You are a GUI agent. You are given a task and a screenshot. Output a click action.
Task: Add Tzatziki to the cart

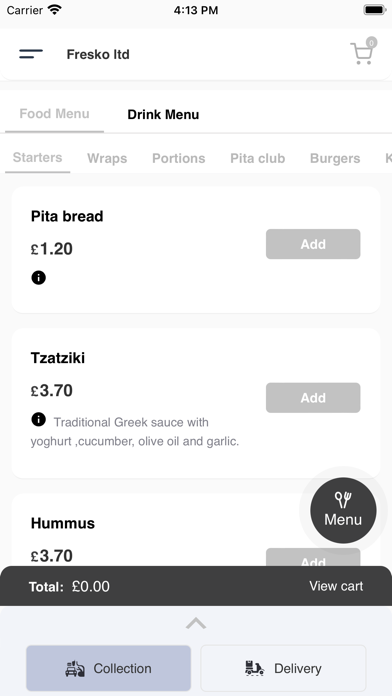tap(313, 398)
